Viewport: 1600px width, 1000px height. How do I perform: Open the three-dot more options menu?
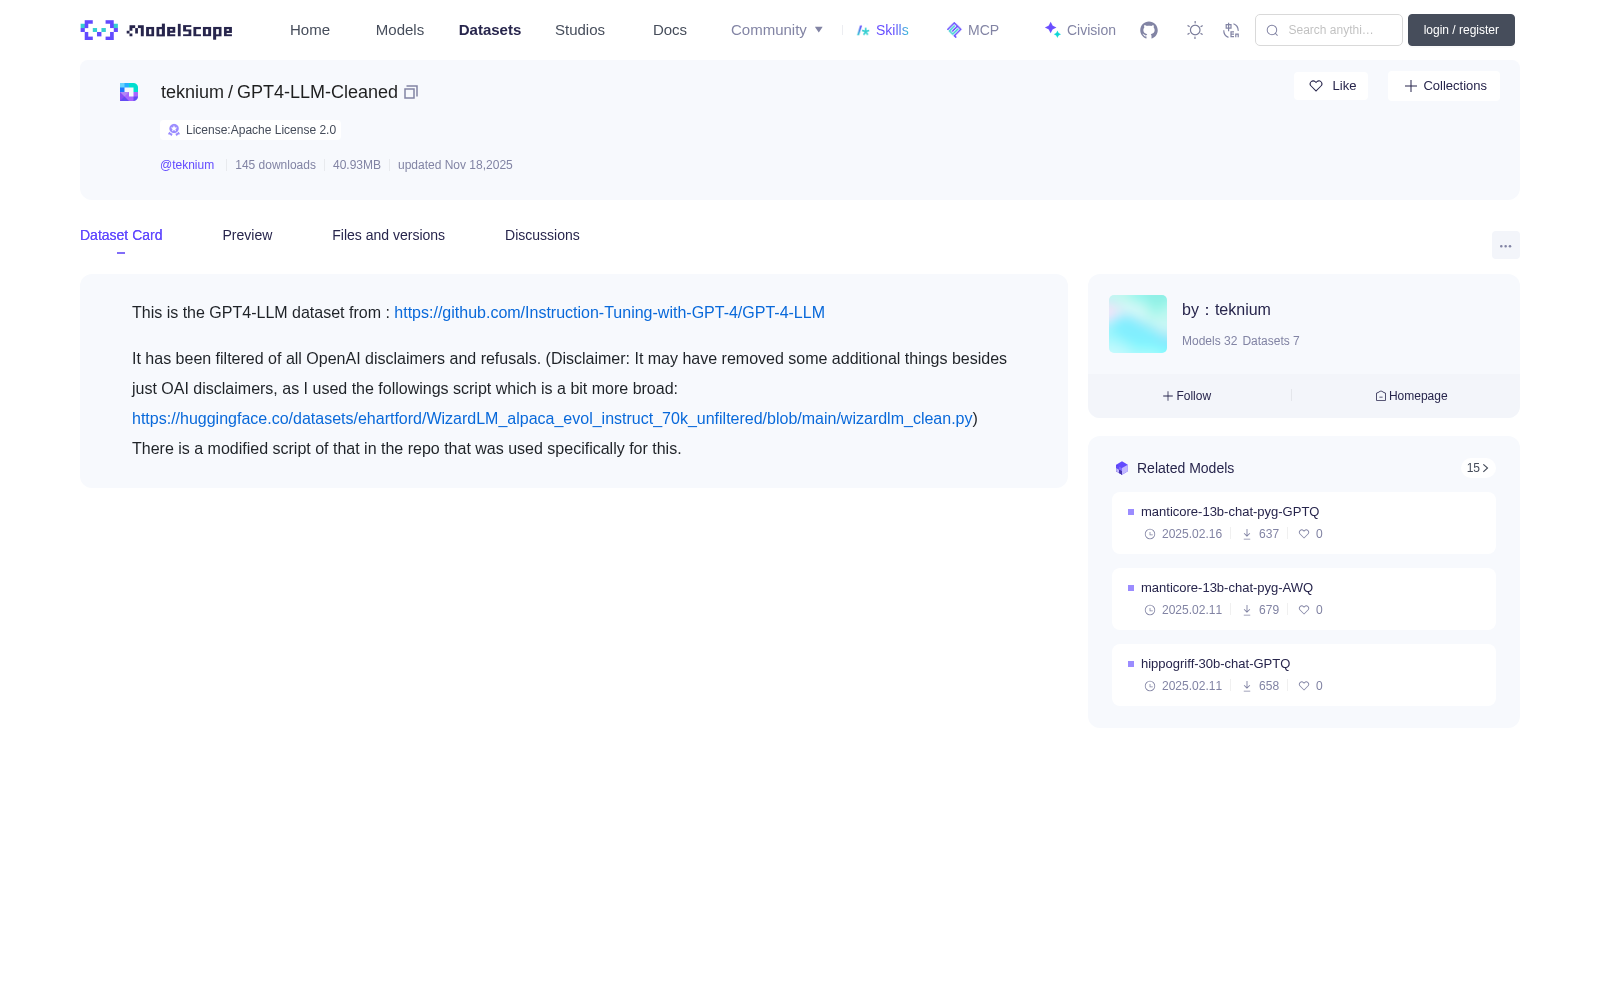1505,245
